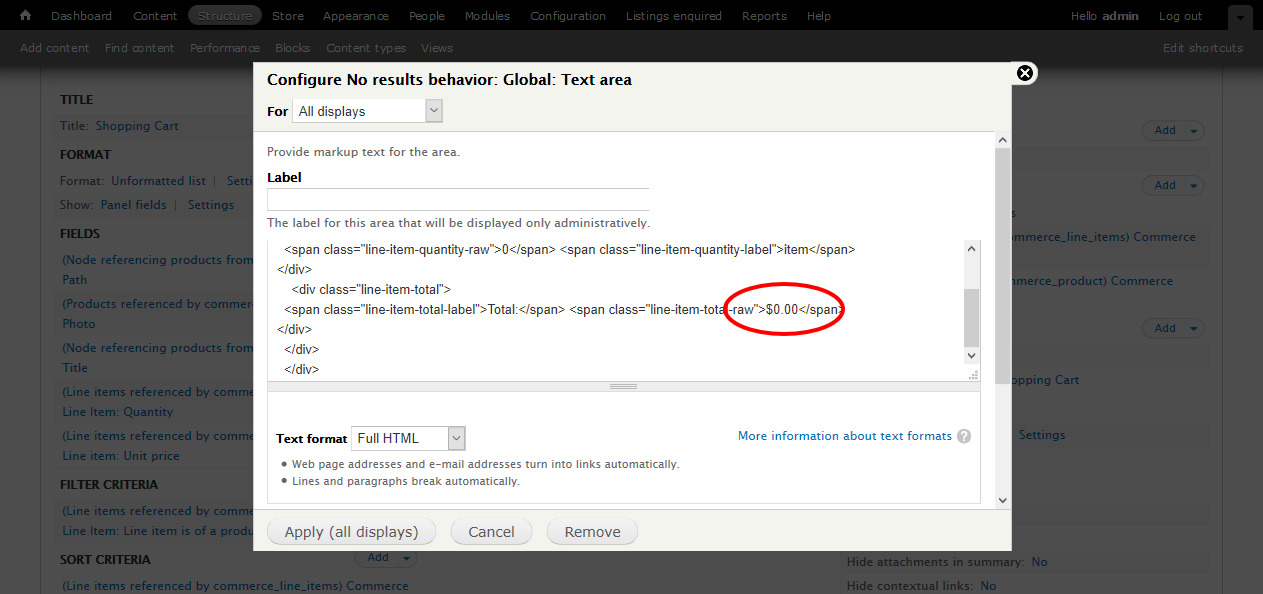Viewport: 1263px width, 594px height.
Task: Open the For "All displays" dropdown
Action: pos(433,111)
